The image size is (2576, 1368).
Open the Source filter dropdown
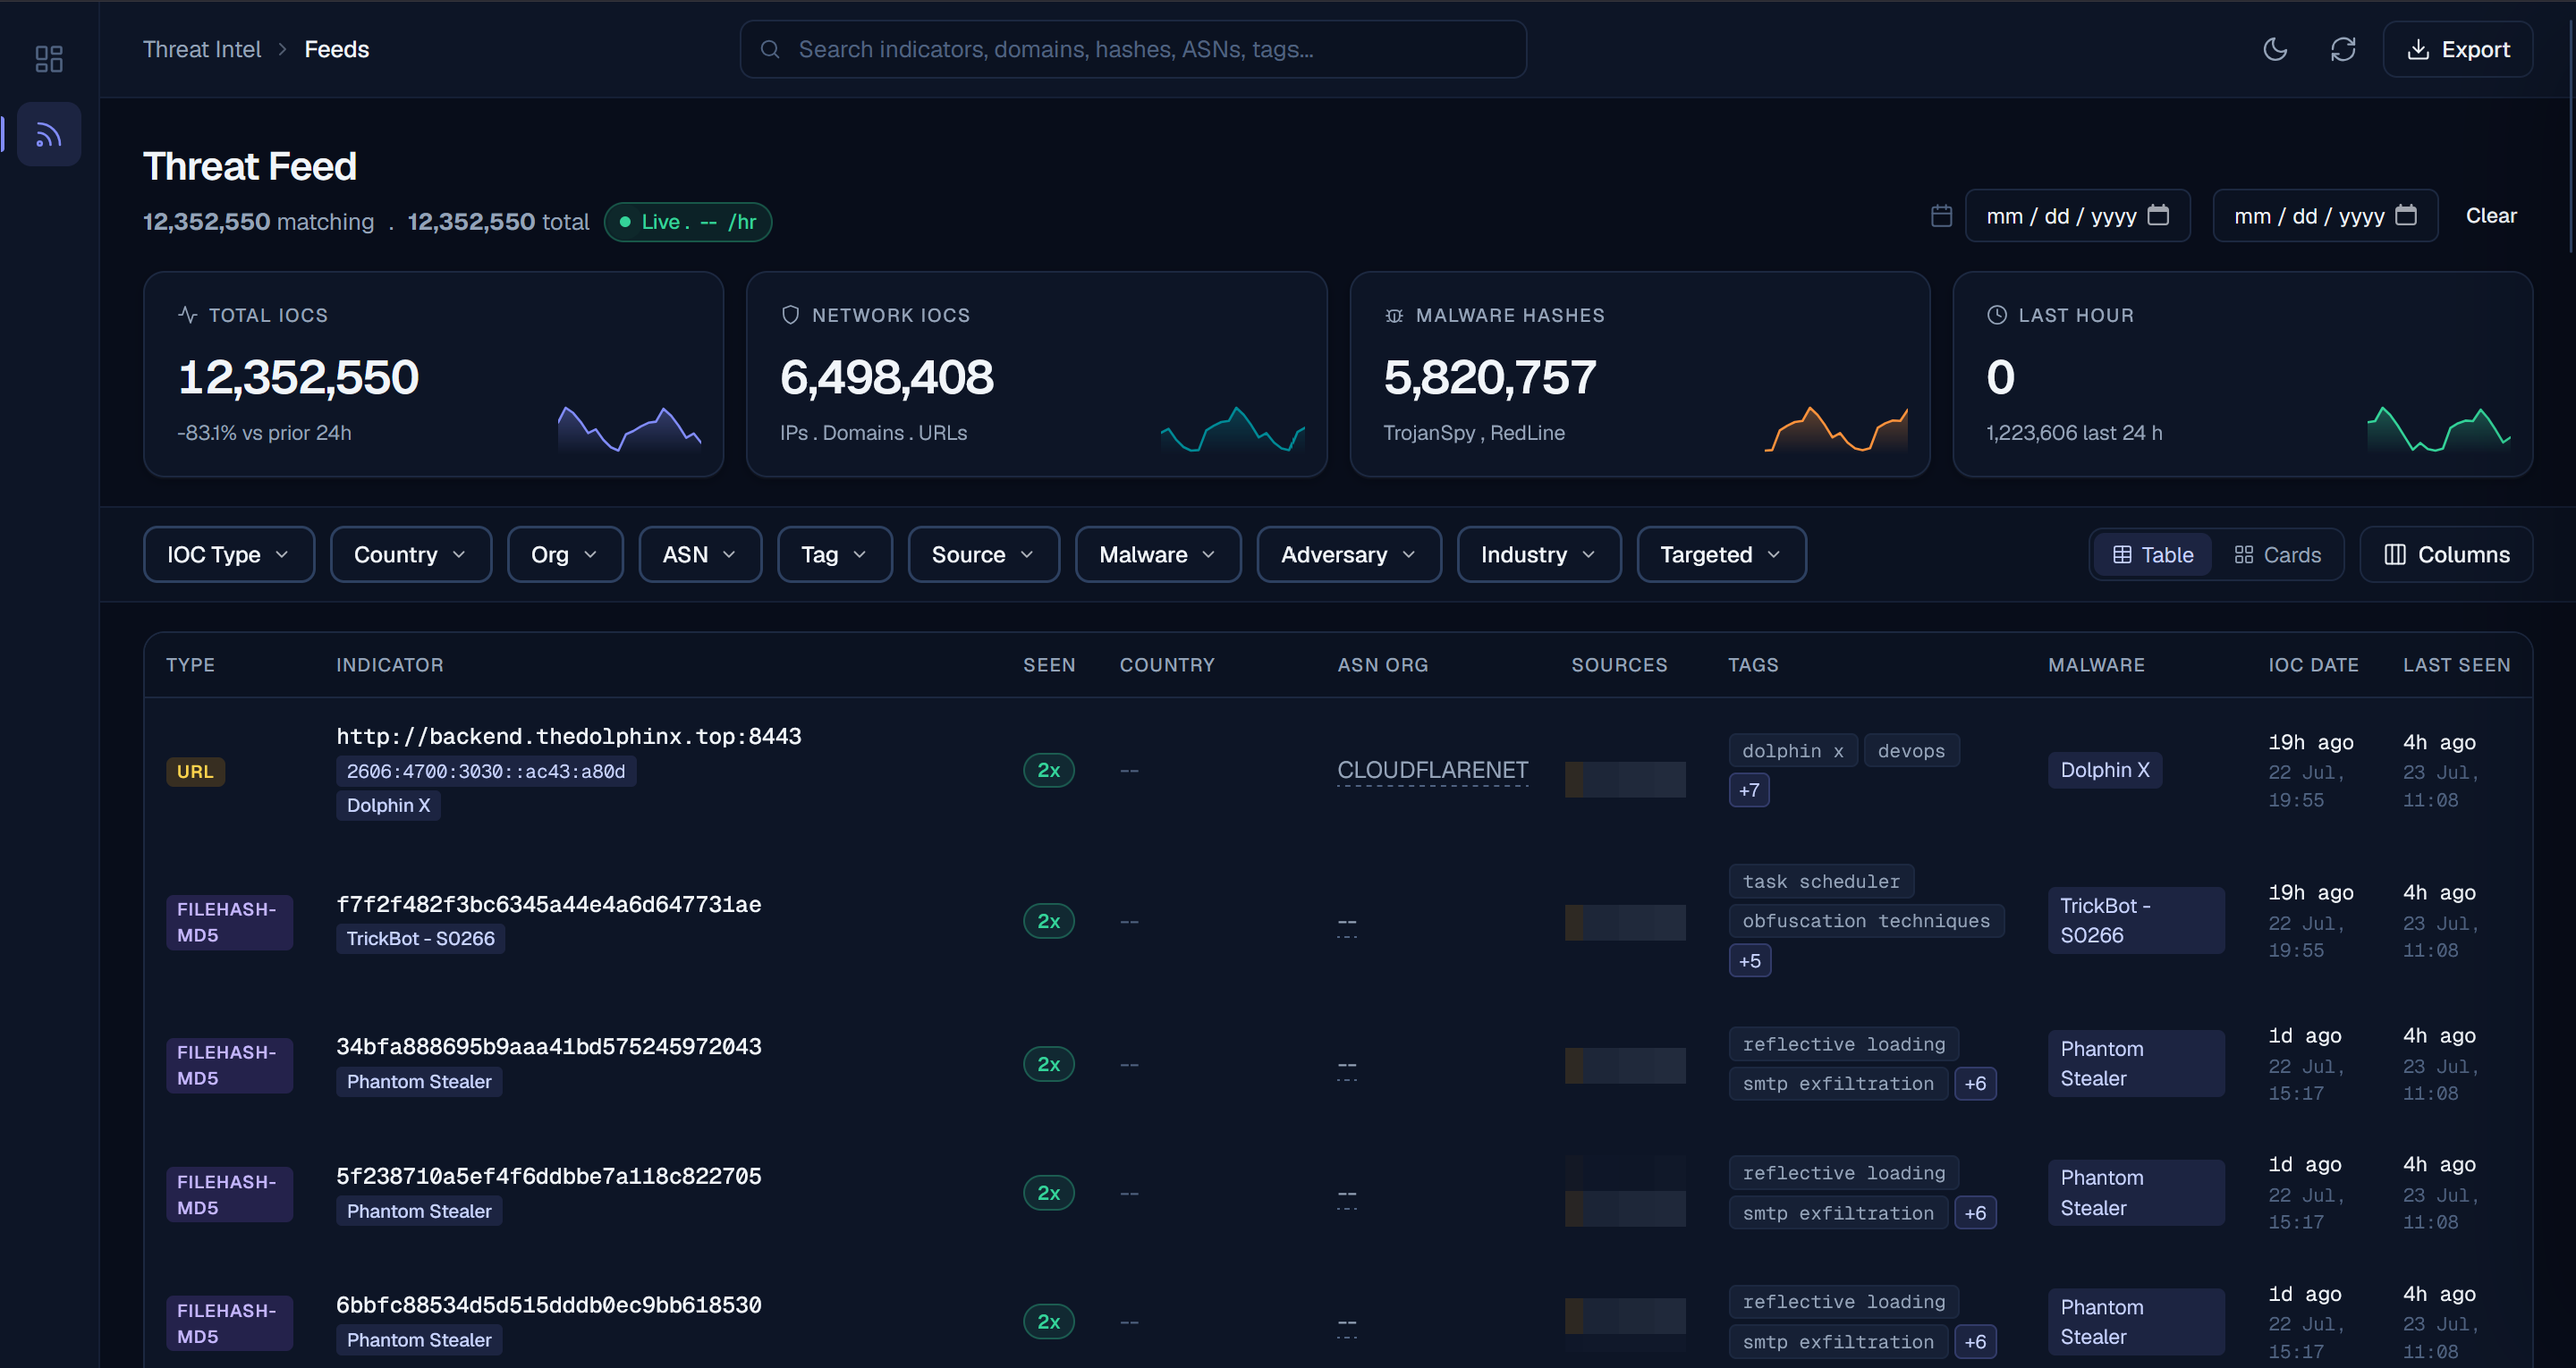point(983,555)
